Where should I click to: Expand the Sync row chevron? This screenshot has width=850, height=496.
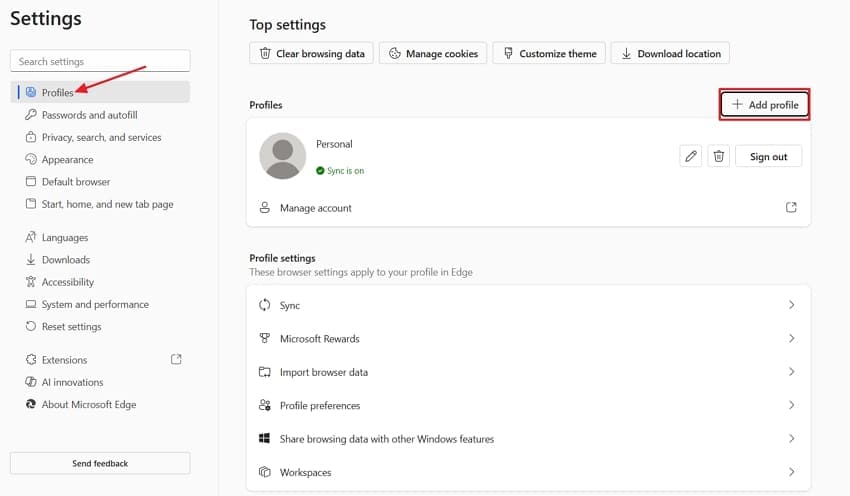click(791, 305)
